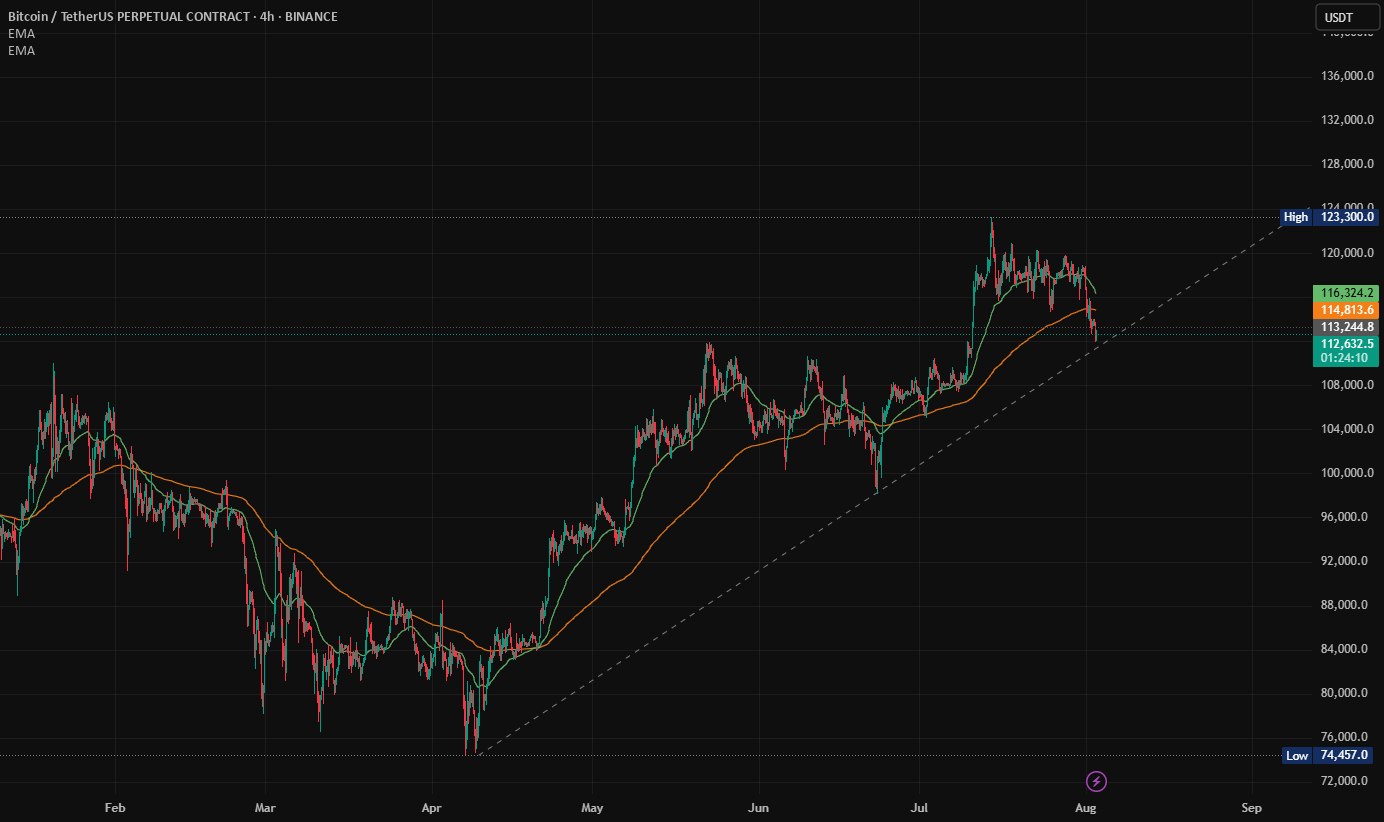Click the Sep label on time axis
The width and height of the screenshot is (1384, 822).
tap(1250, 806)
